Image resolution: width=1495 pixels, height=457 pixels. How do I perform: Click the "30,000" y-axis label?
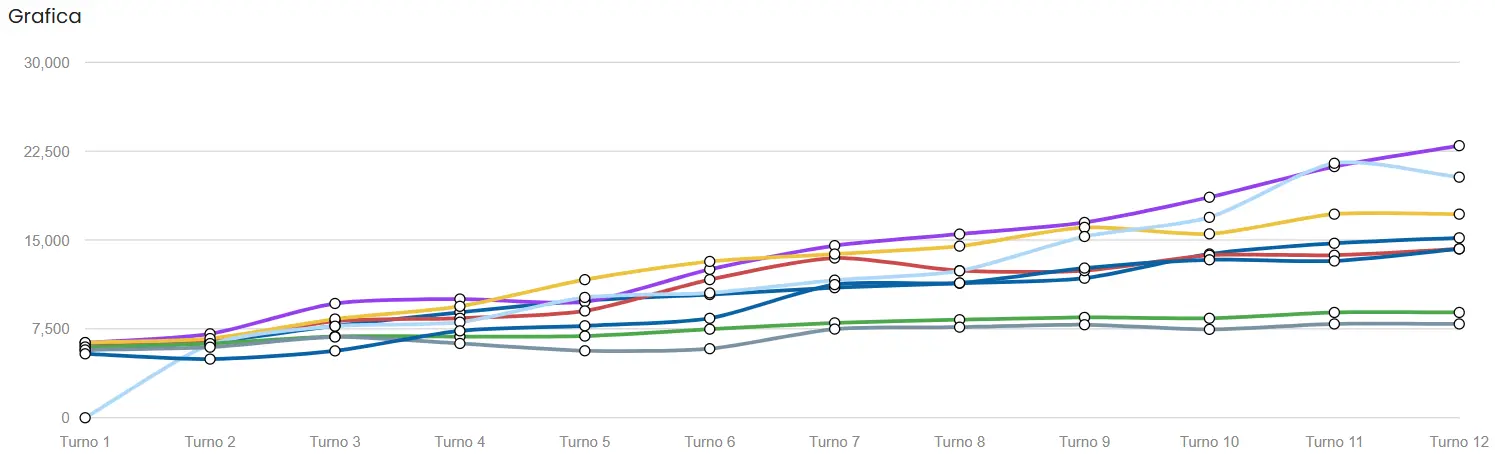pos(45,63)
